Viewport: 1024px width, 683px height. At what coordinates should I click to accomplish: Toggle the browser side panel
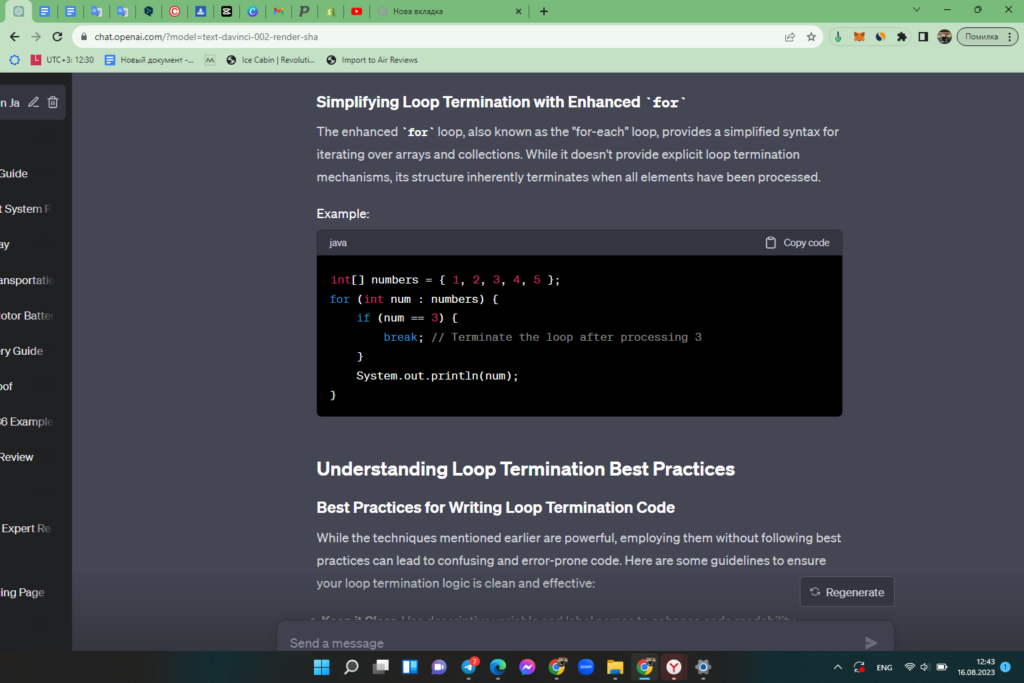[x=923, y=37]
